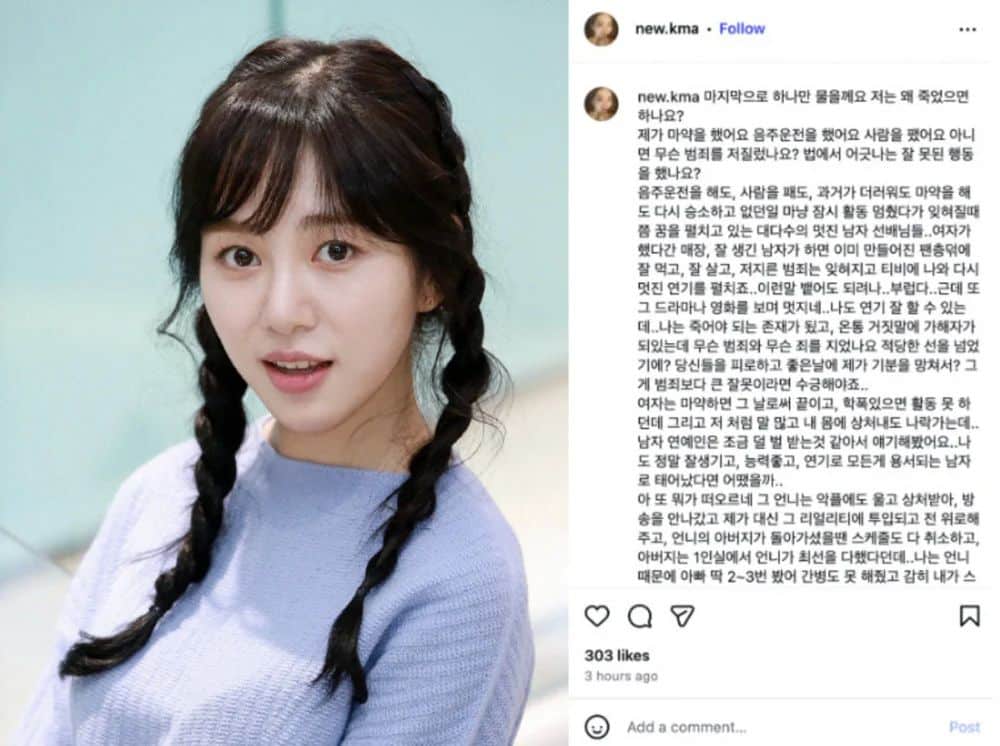Viewport: 1000px width, 746px height.
Task: Click the caption paragraph starting 여자는 마약하면
Action: (808, 441)
